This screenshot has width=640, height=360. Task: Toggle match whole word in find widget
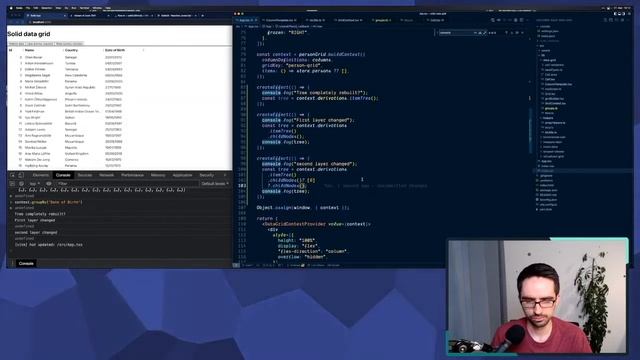[480, 33]
